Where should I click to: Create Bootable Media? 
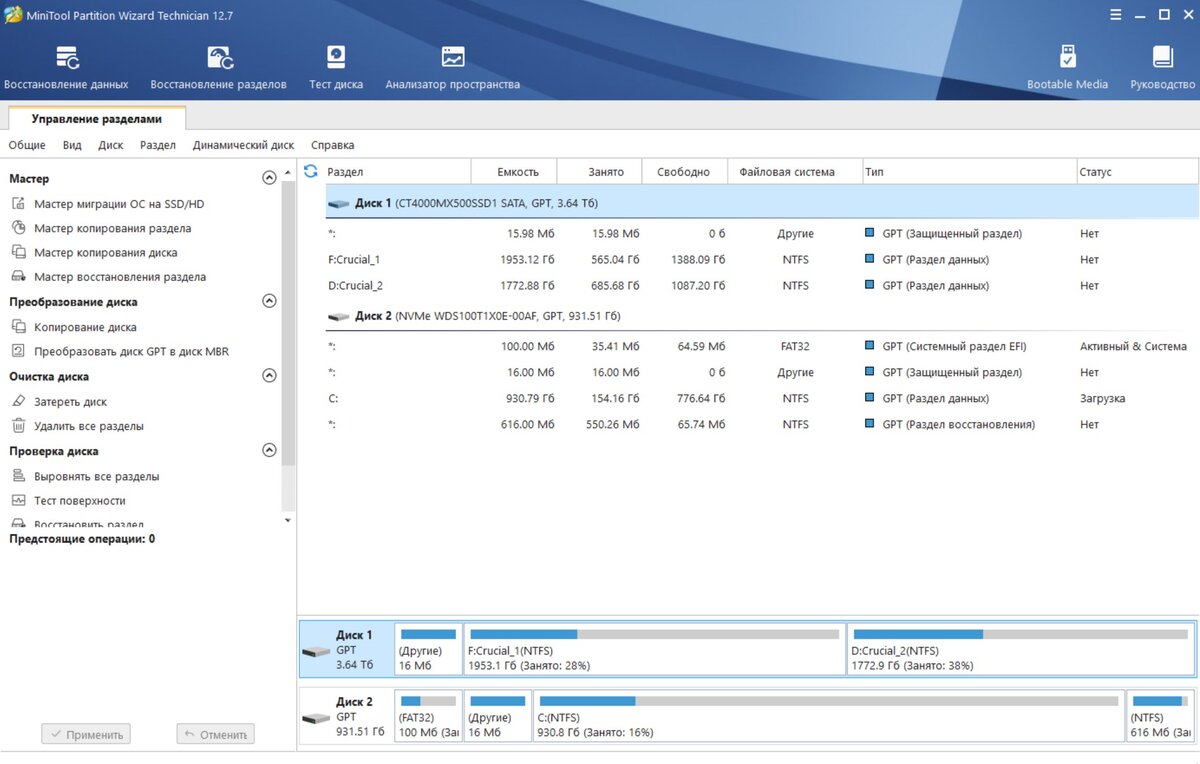pyautogui.click(x=1067, y=68)
